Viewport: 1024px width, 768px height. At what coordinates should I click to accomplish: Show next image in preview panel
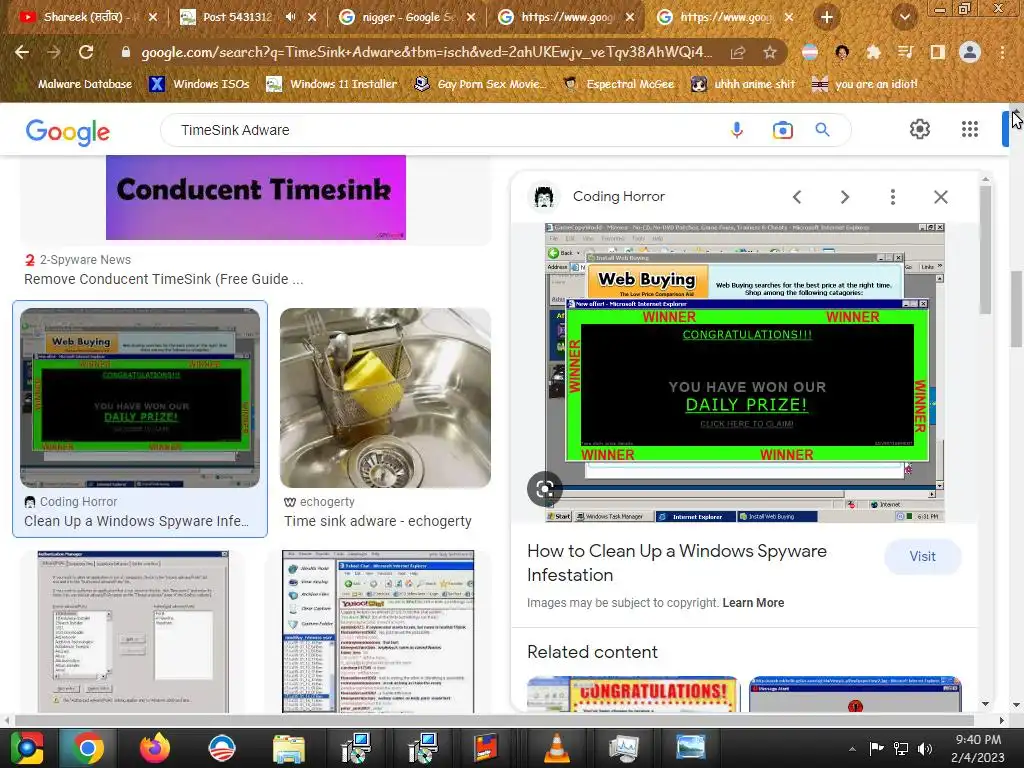point(844,197)
